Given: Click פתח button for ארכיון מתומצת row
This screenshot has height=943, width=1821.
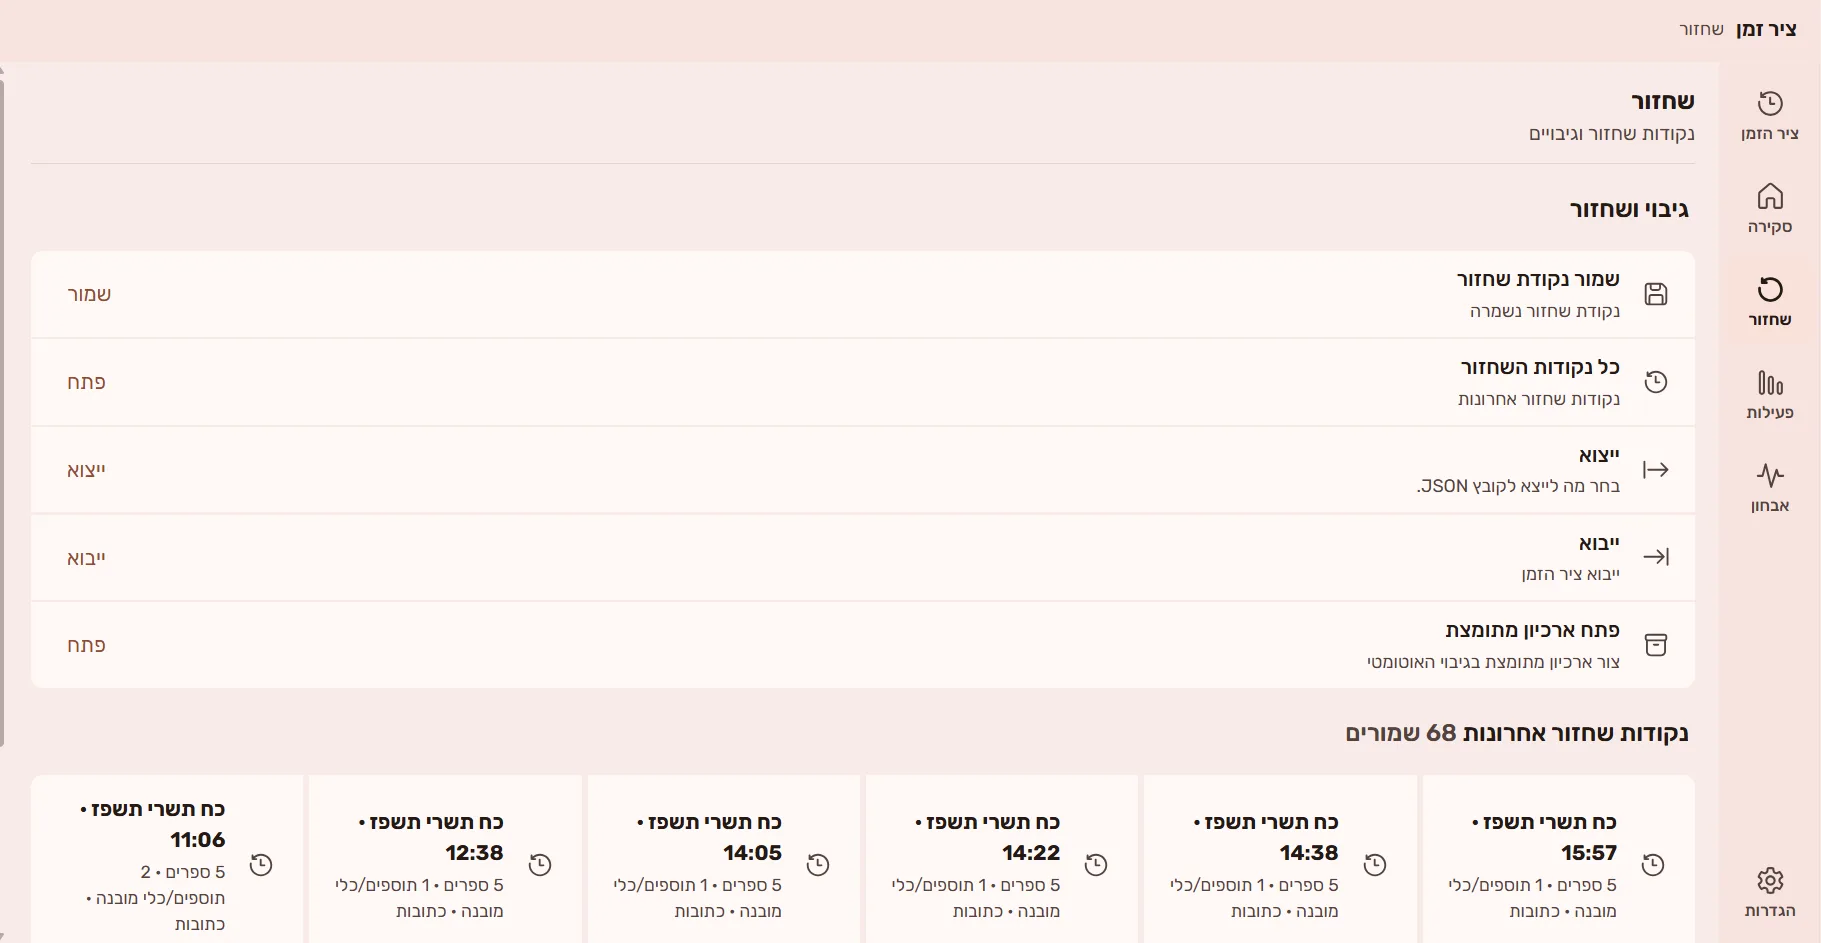Looking at the screenshot, I should pyautogui.click(x=86, y=645).
